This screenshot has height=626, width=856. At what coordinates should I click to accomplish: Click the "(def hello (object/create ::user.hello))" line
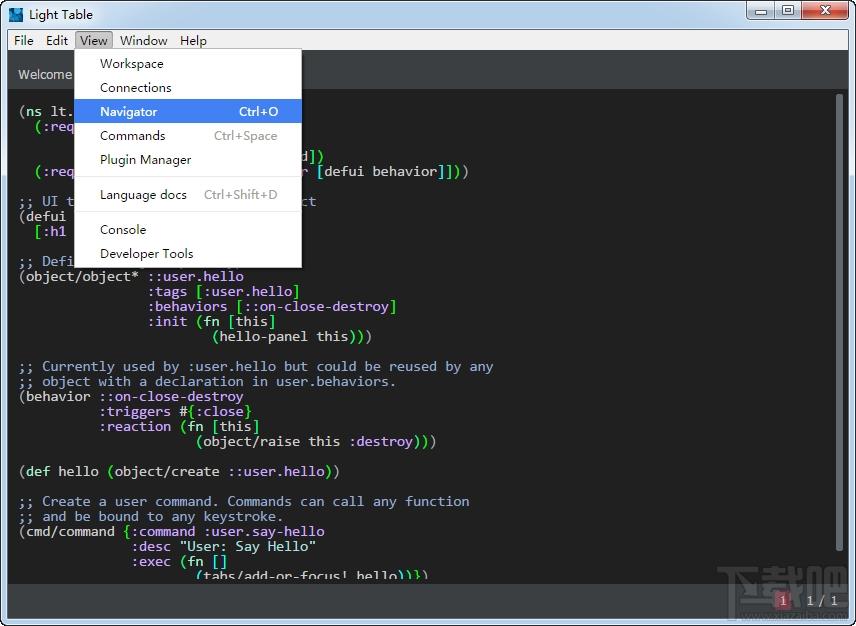(179, 472)
